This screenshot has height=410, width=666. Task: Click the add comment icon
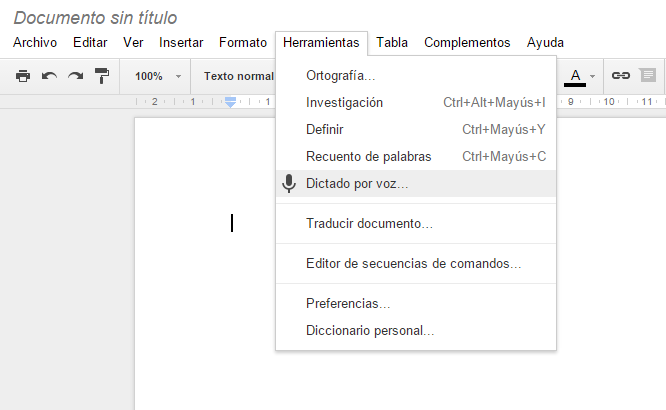pyautogui.click(x=647, y=76)
